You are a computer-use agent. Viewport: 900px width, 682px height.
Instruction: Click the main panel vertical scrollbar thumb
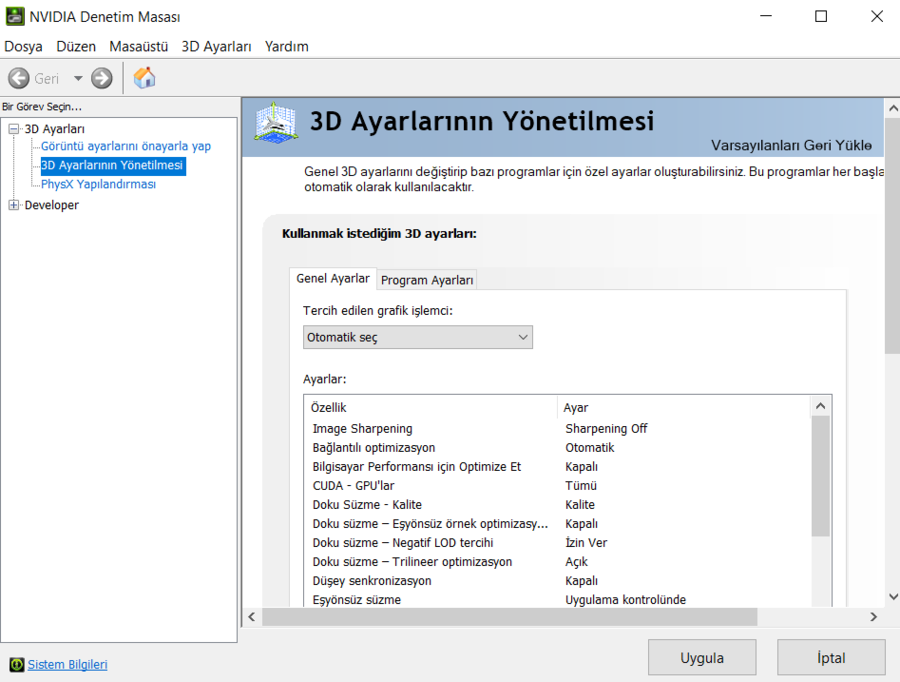893,236
